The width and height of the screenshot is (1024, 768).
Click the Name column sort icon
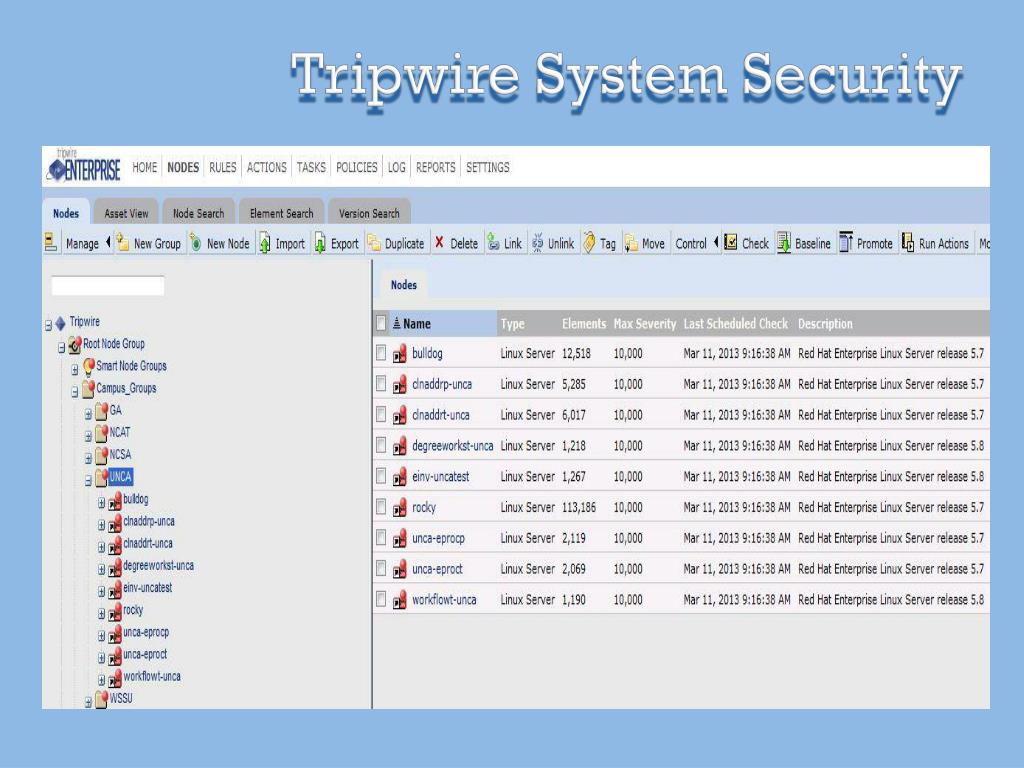point(396,323)
